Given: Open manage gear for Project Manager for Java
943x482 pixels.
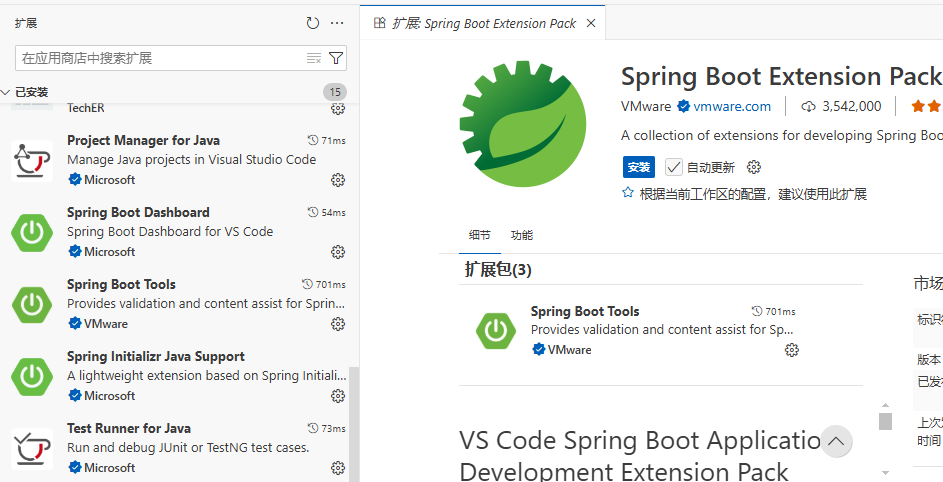Looking at the screenshot, I should pos(338,180).
